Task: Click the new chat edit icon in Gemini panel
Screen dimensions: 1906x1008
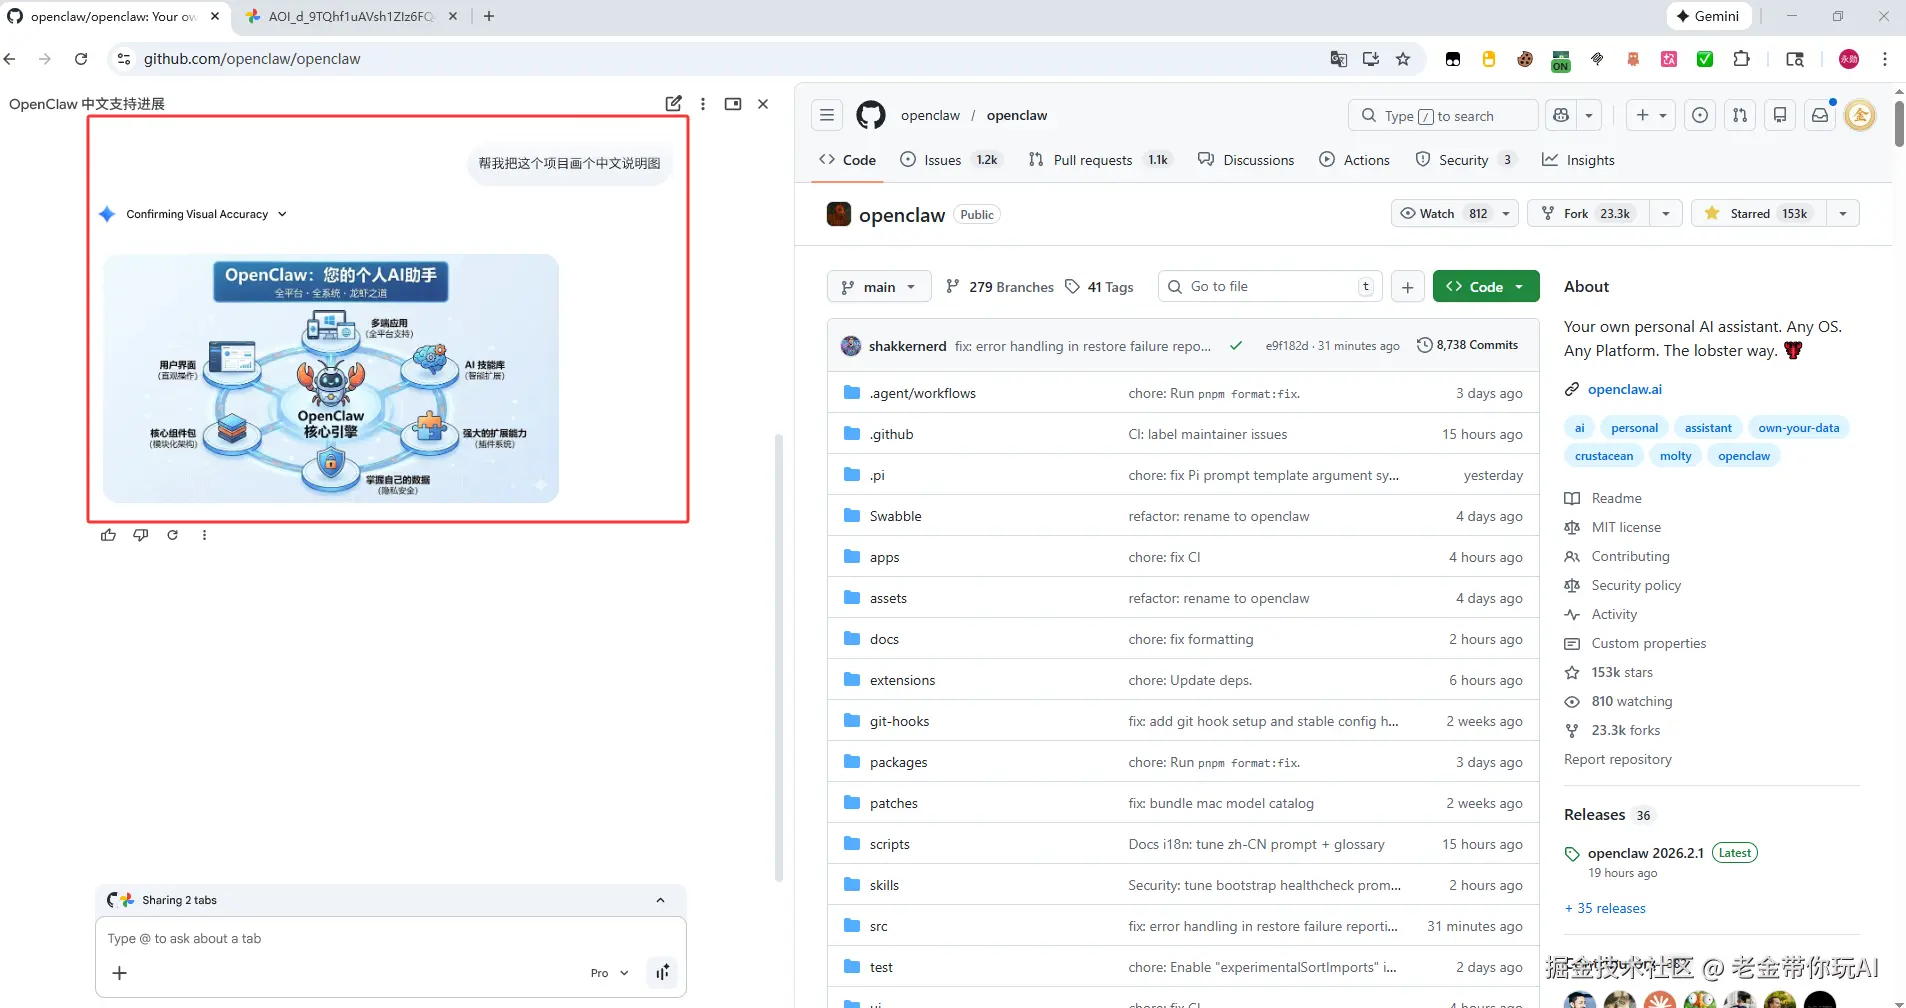Action: click(673, 103)
